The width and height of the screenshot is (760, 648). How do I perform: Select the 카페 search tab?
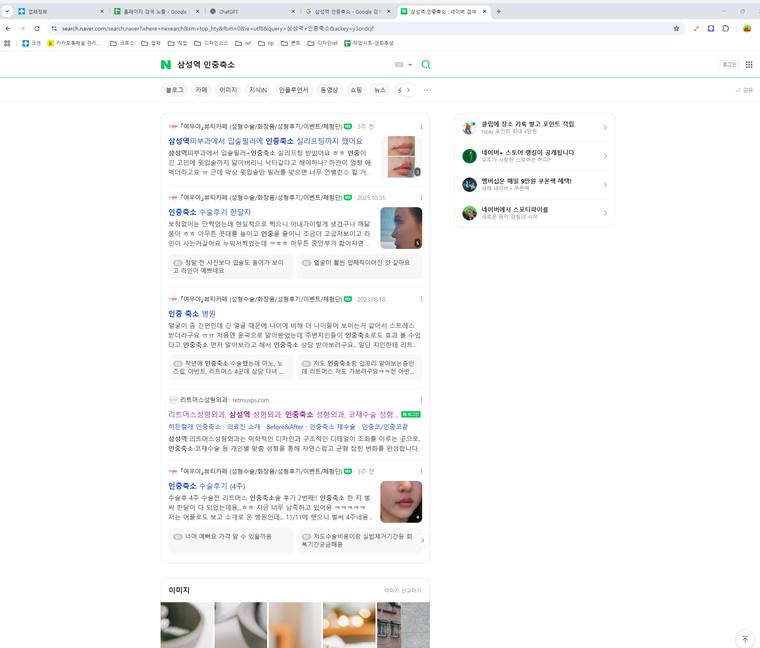(201, 90)
